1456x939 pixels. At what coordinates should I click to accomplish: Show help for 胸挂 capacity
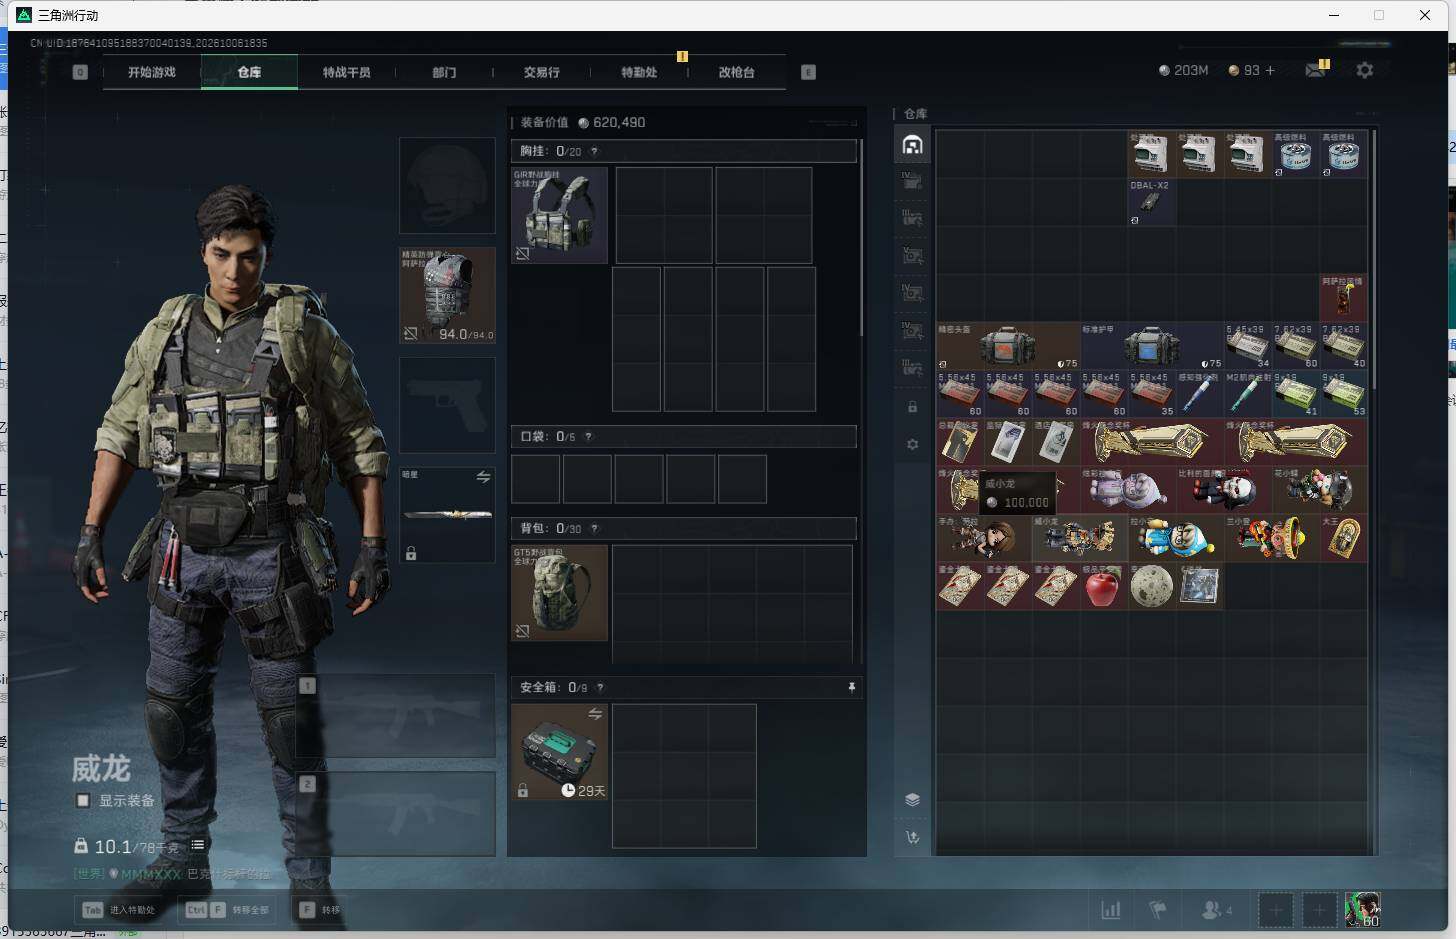point(594,151)
